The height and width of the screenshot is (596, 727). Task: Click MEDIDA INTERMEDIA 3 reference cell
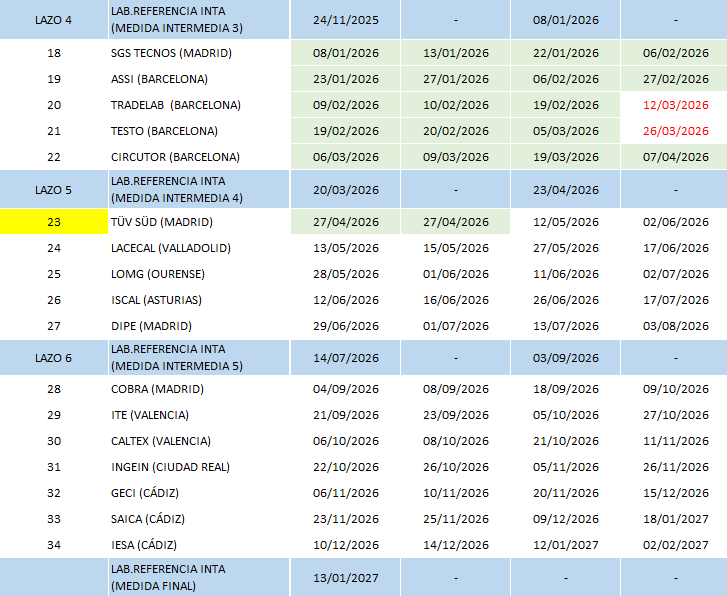199,20
